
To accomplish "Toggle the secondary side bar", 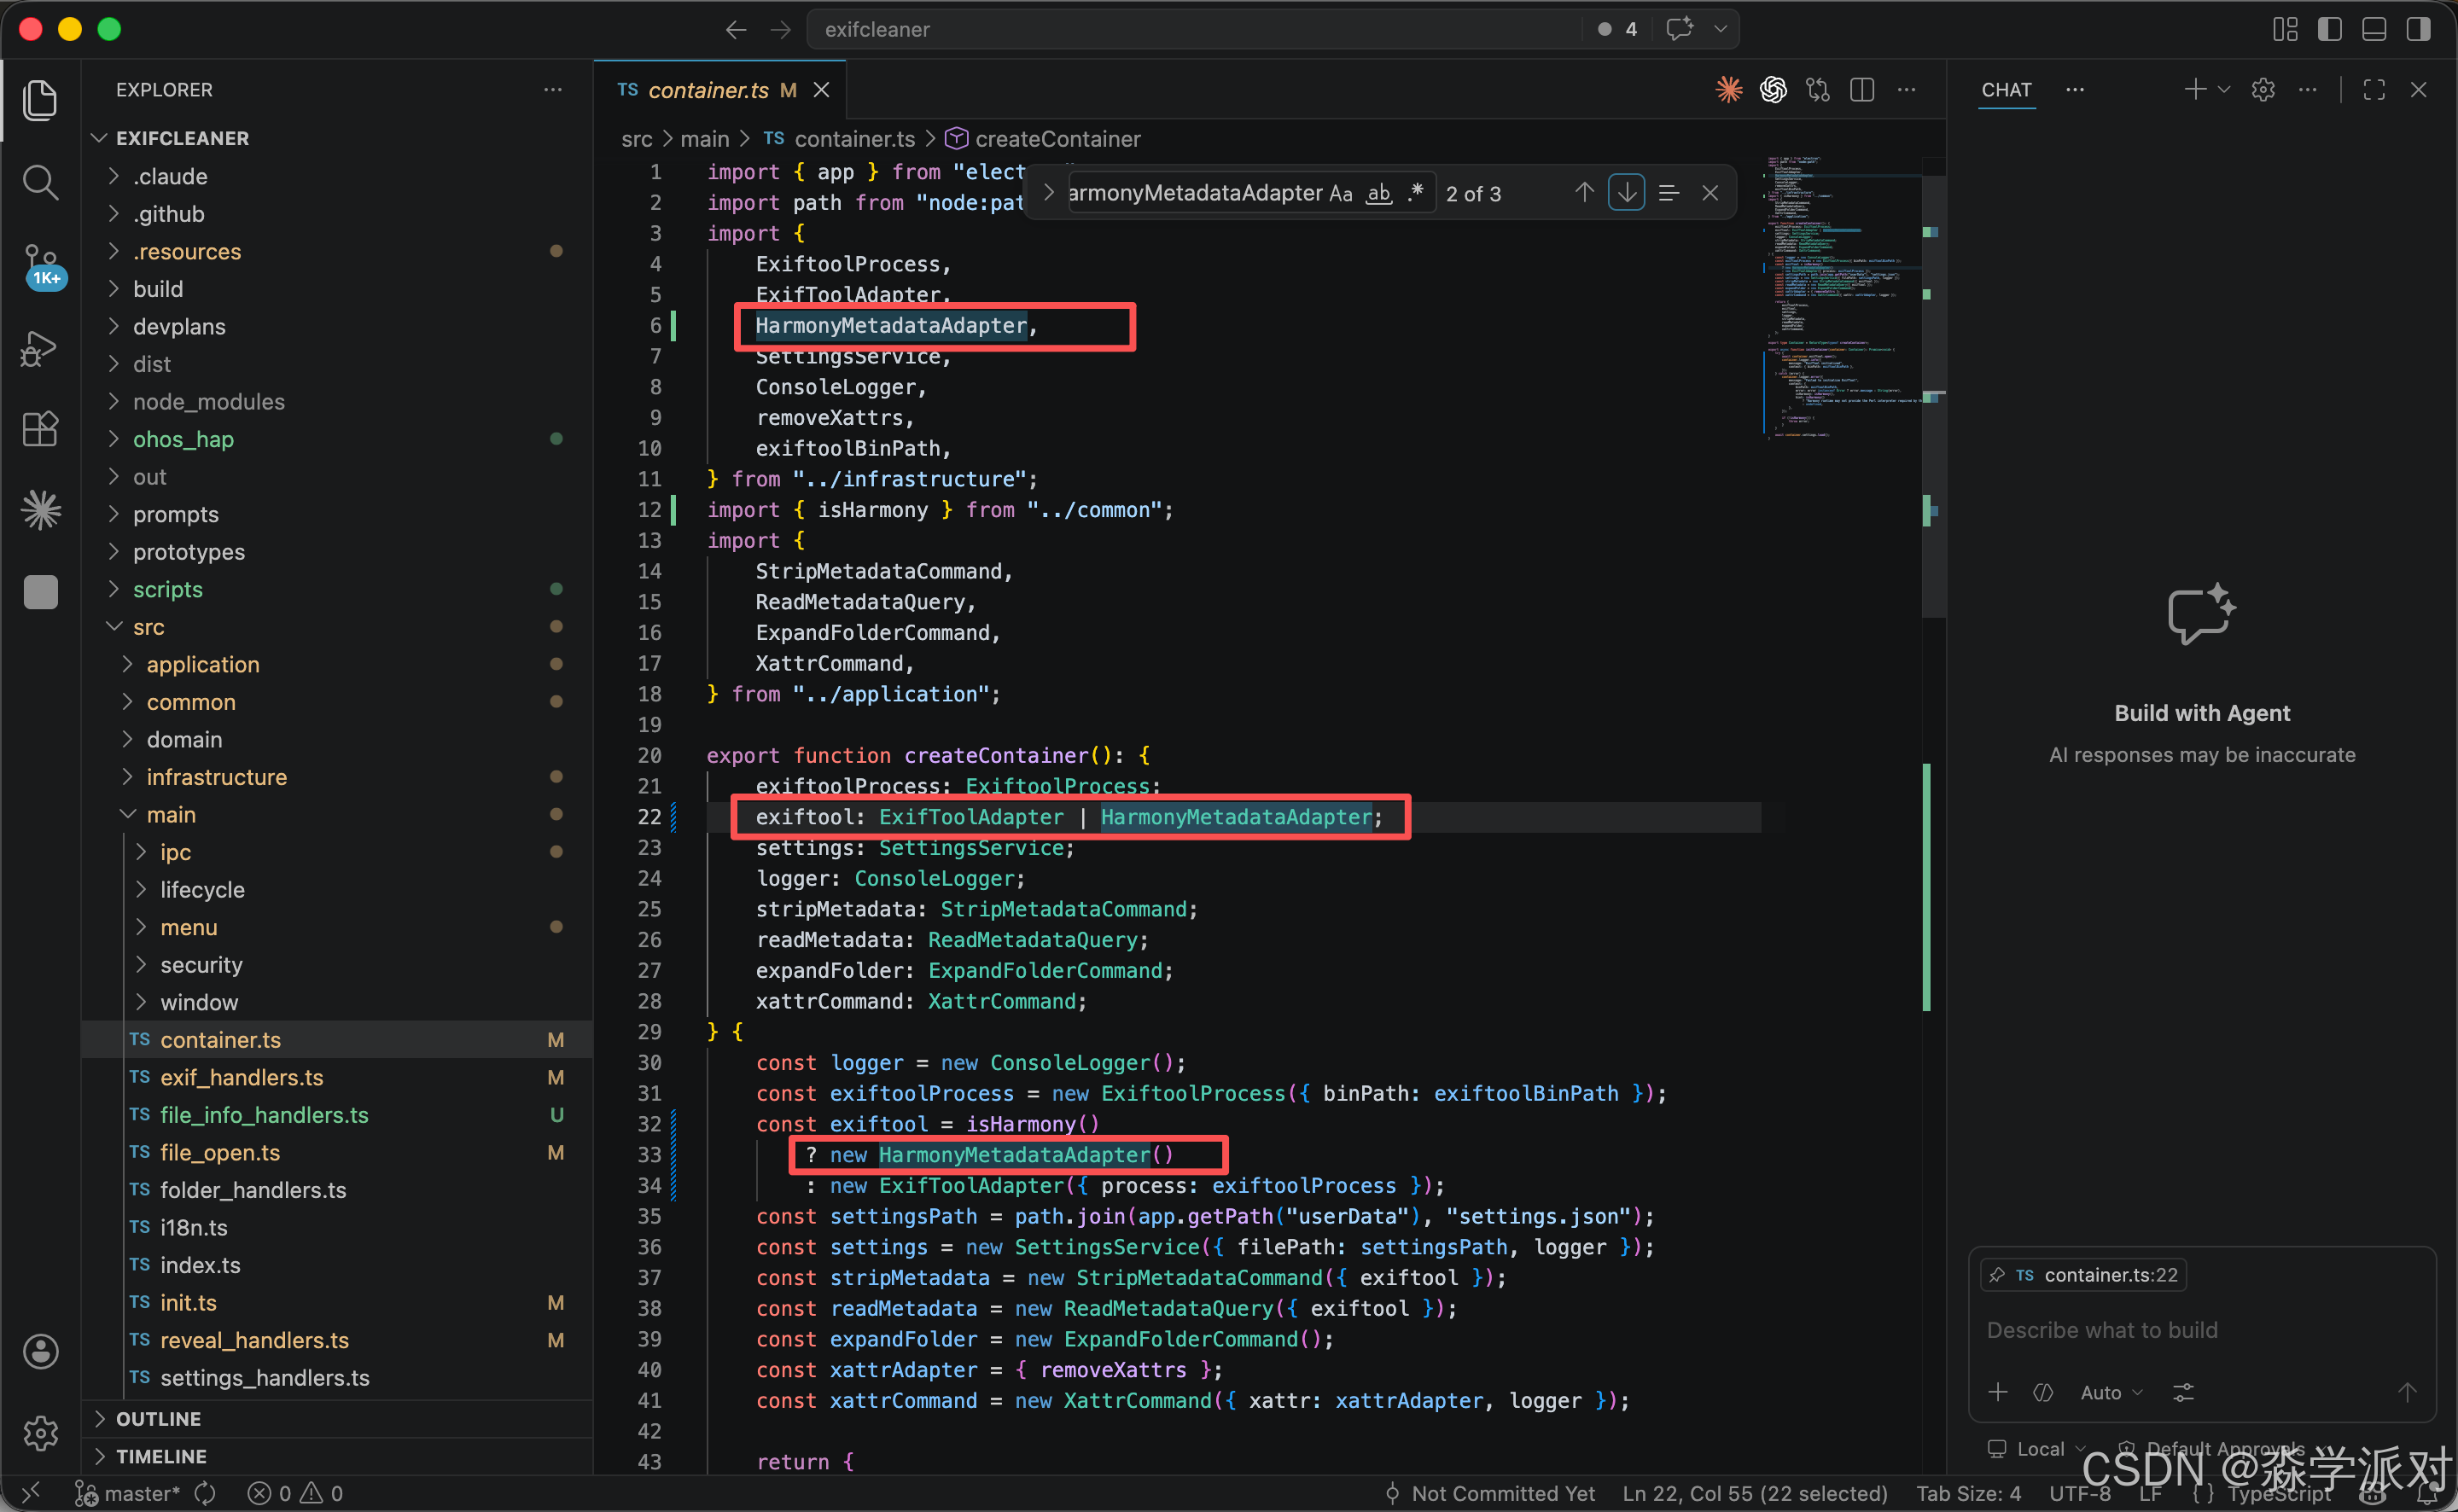I will click(x=2418, y=29).
